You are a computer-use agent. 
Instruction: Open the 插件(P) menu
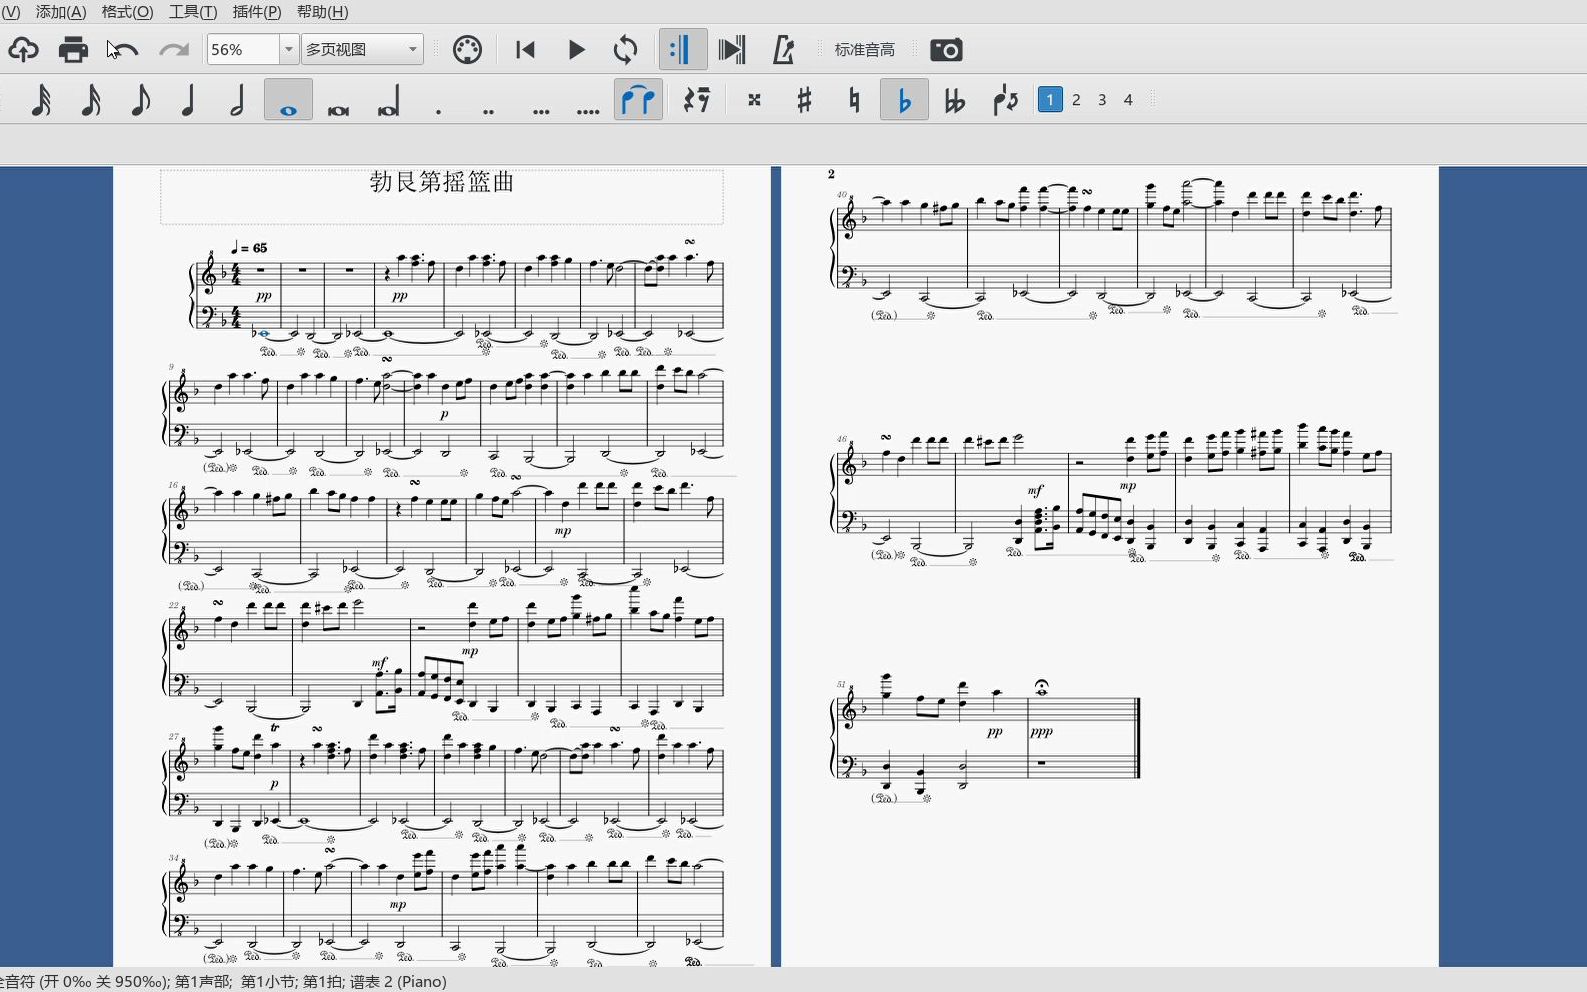tap(256, 12)
